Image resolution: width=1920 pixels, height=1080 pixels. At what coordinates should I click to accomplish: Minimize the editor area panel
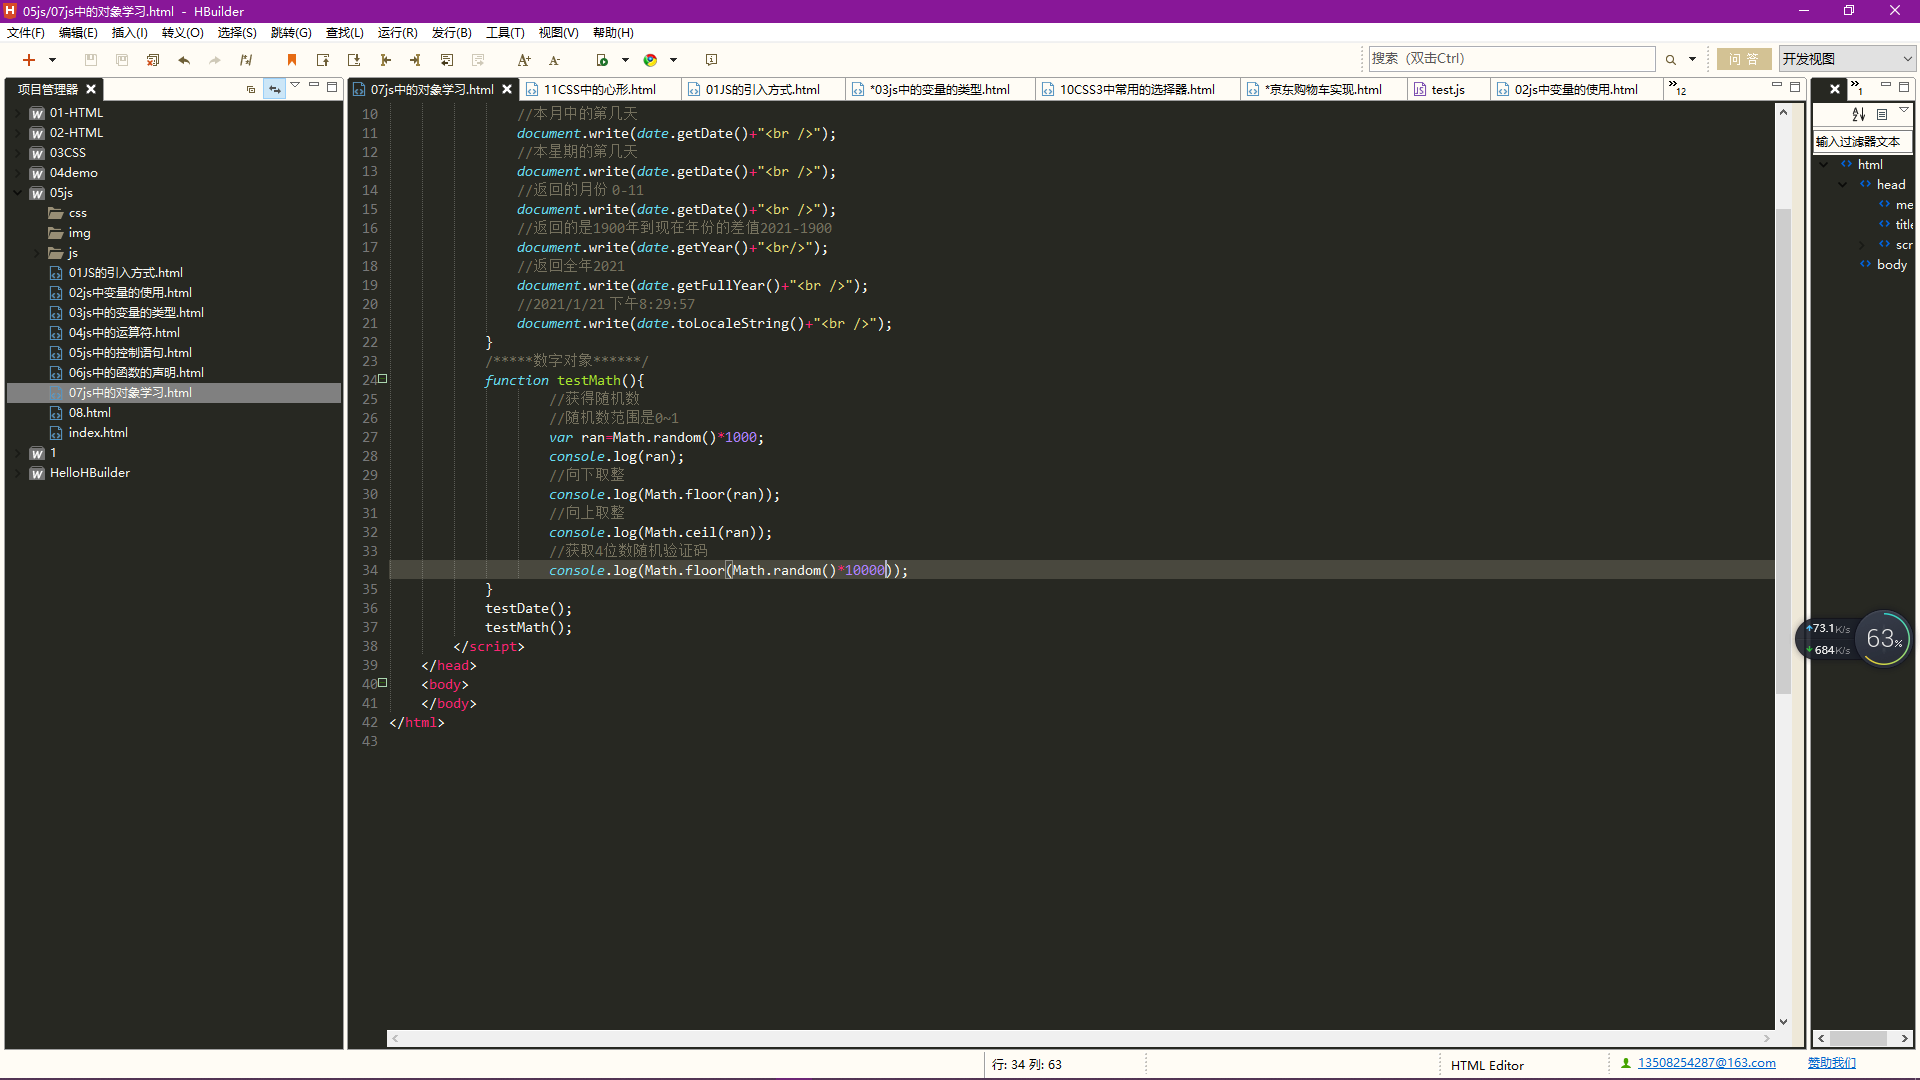(x=1776, y=86)
